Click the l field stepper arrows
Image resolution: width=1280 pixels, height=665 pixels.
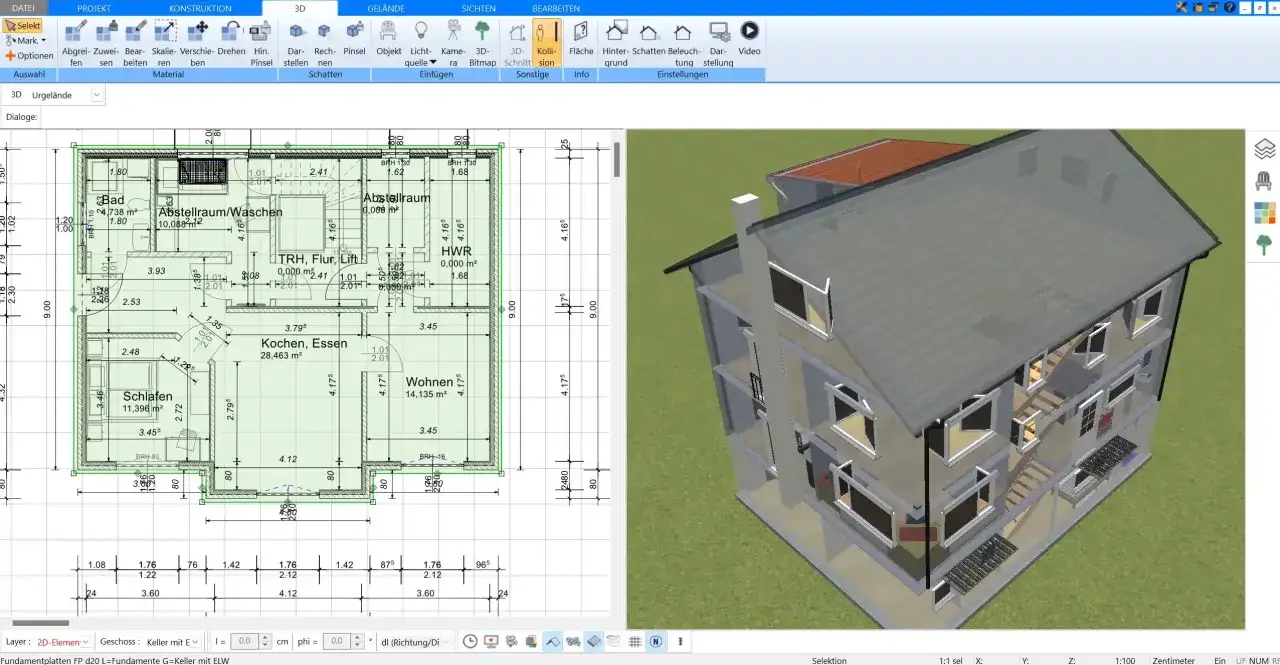click(x=265, y=641)
